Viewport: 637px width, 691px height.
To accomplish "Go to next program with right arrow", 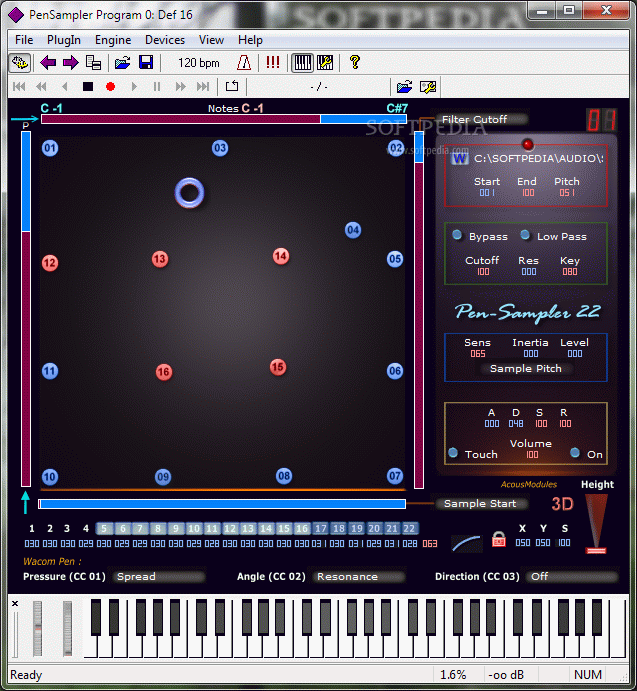I will coord(71,63).
